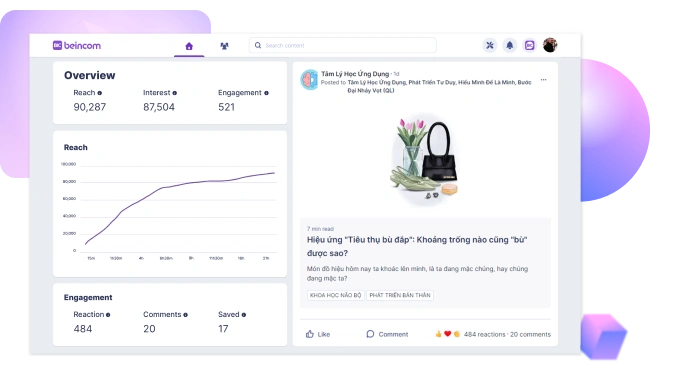Click the "7 min read" label
The width and height of the screenshot is (673, 386).
[320, 229]
